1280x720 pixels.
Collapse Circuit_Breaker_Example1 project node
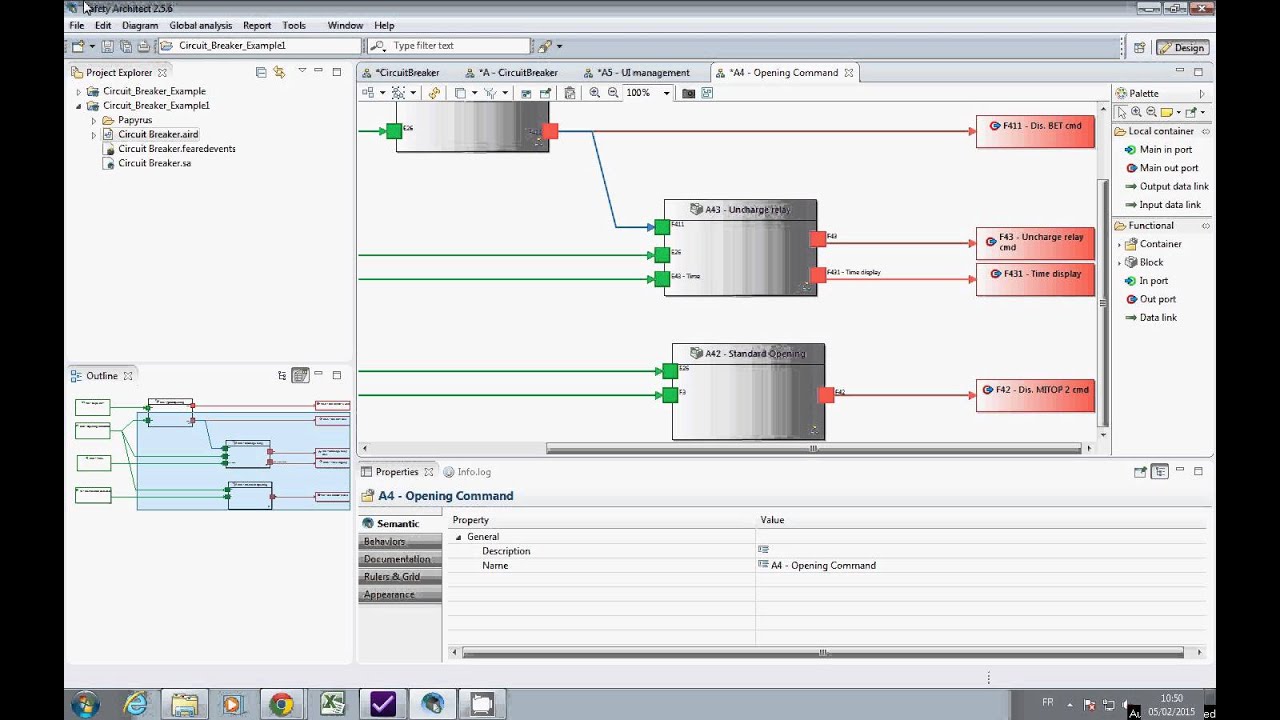(79, 106)
